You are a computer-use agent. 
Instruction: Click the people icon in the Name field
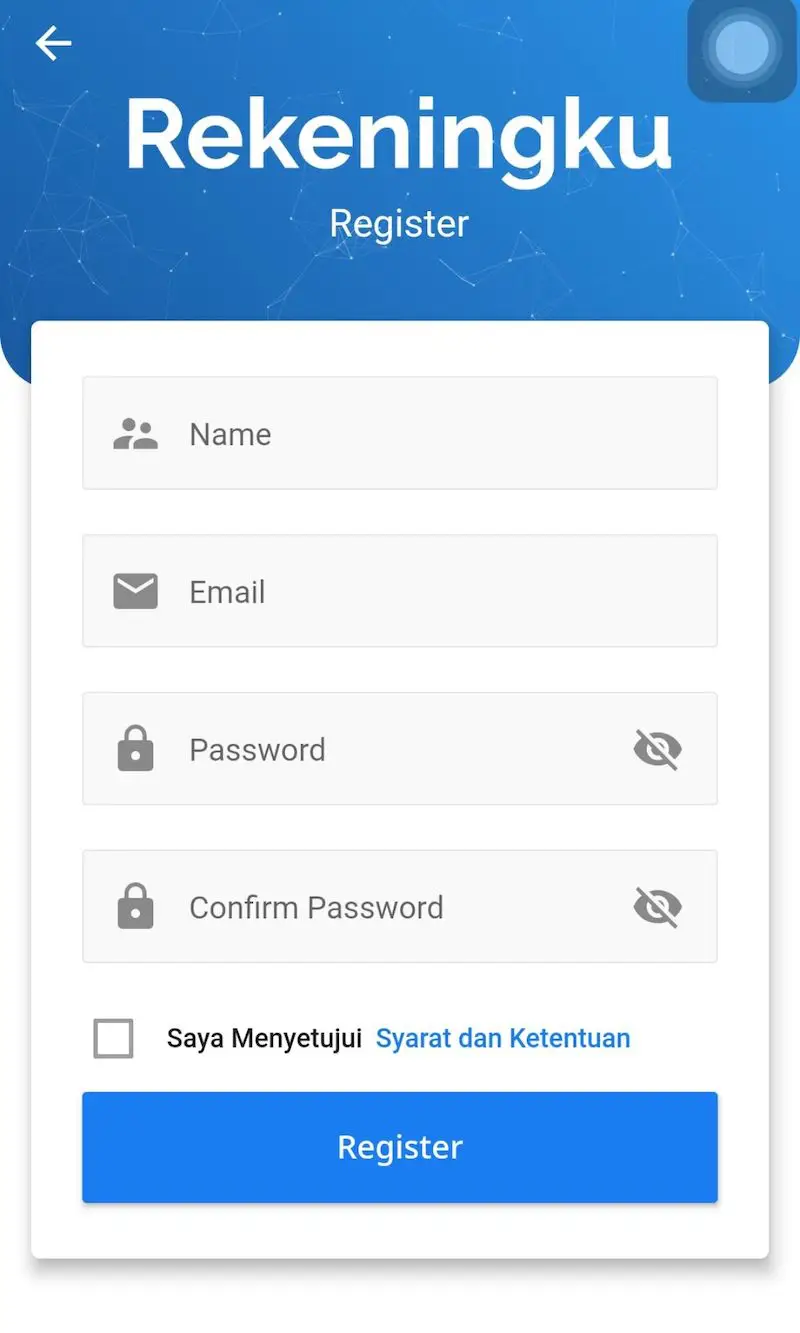click(136, 433)
